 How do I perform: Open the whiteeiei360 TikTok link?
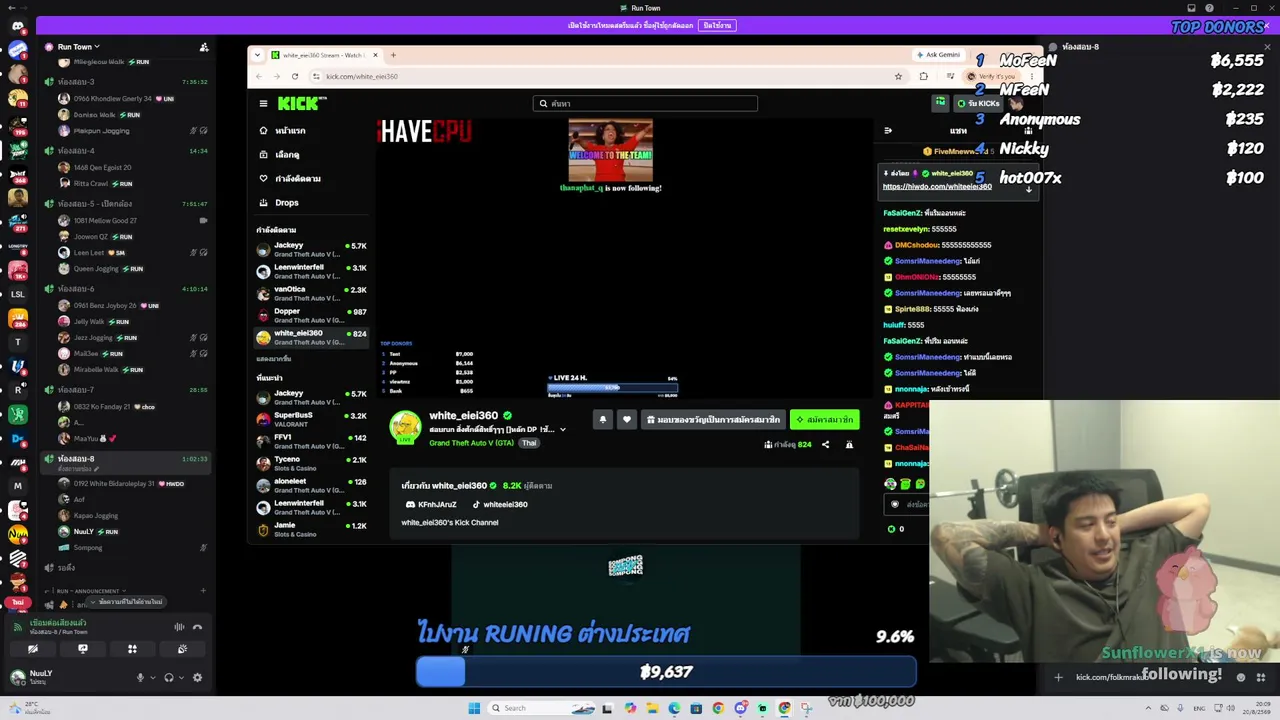[500, 504]
